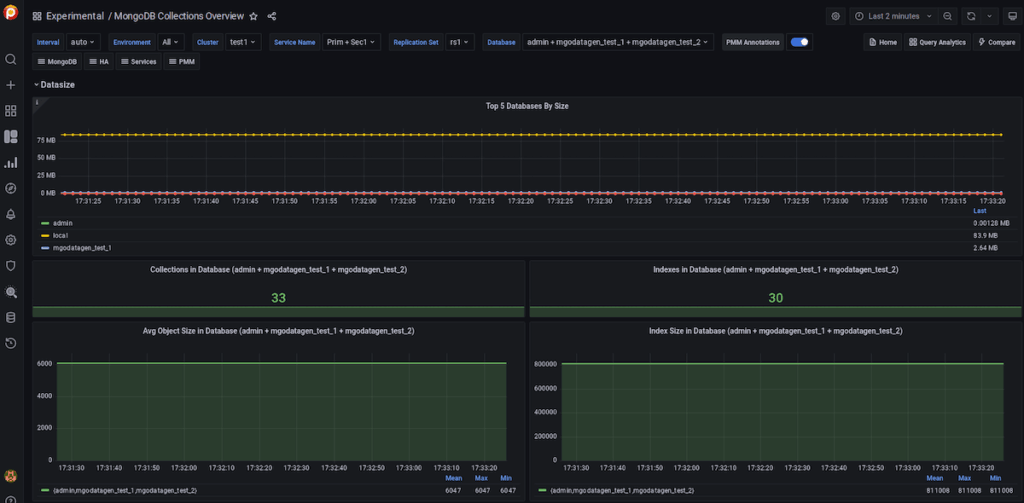
Task: Click the collections count value 33
Action: point(278,298)
